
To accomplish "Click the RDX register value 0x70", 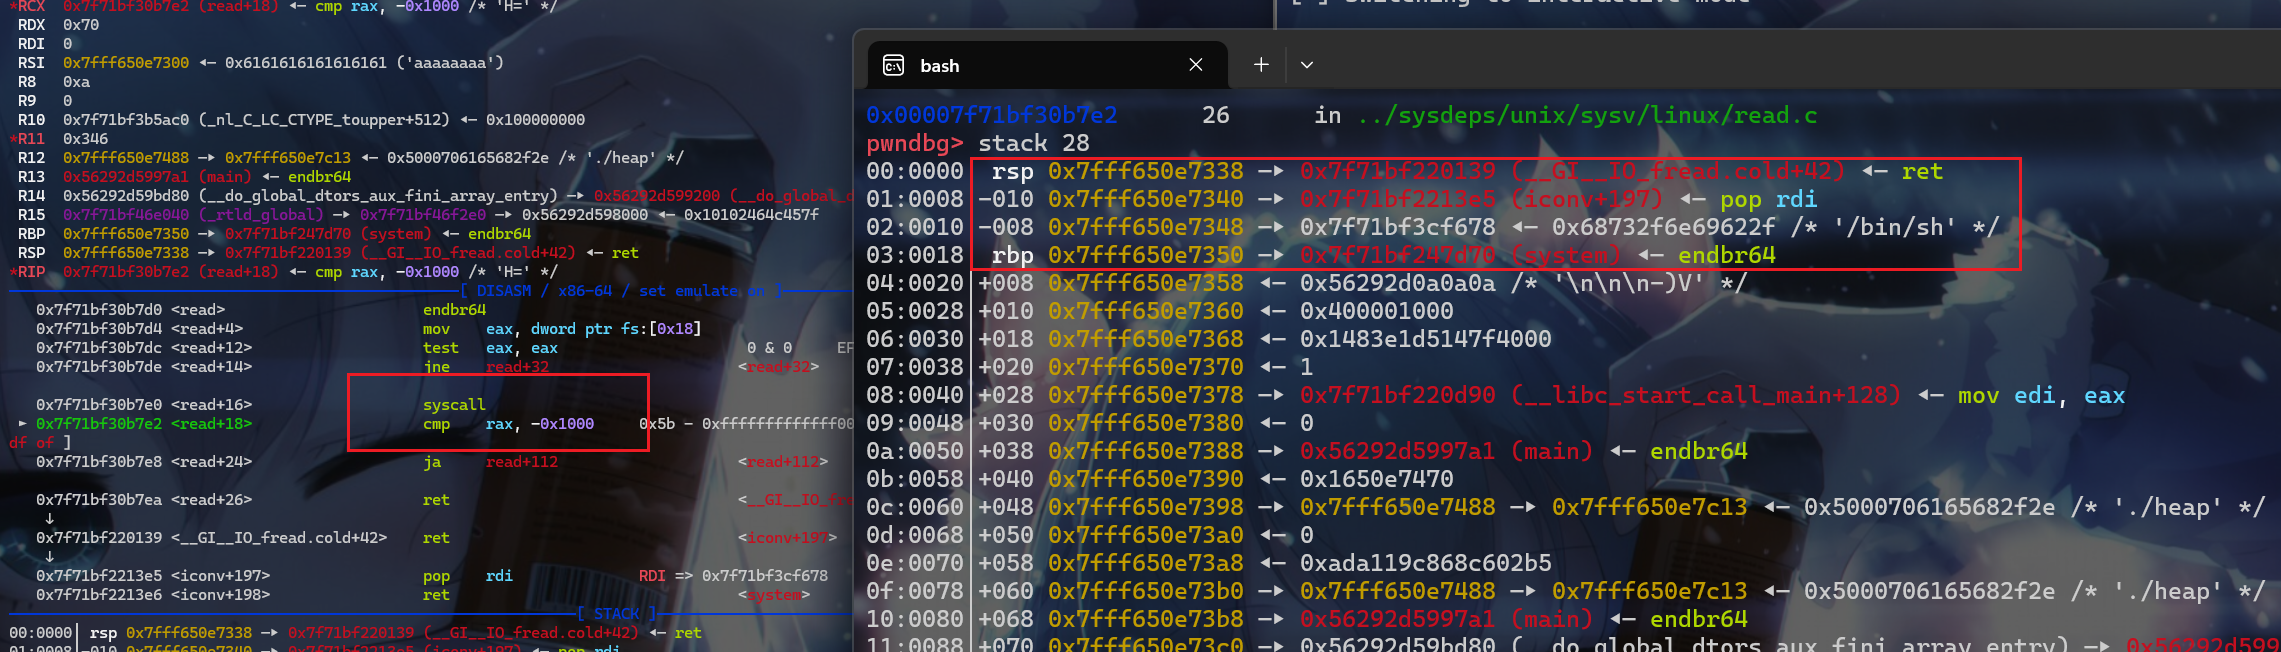I will tap(81, 25).
